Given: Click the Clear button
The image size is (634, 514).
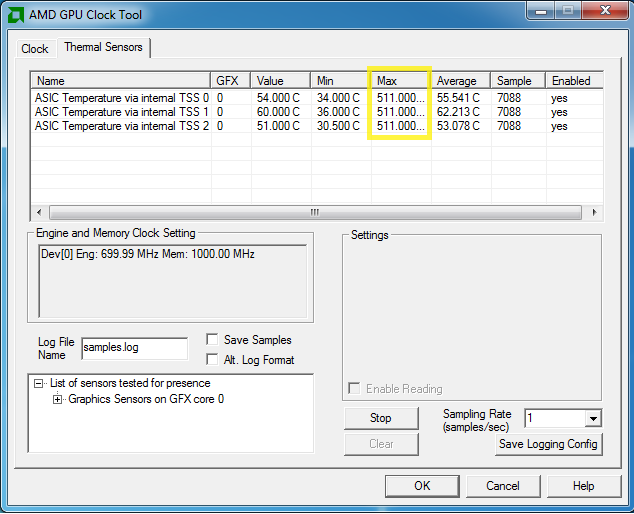Looking at the screenshot, I should click(x=381, y=444).
